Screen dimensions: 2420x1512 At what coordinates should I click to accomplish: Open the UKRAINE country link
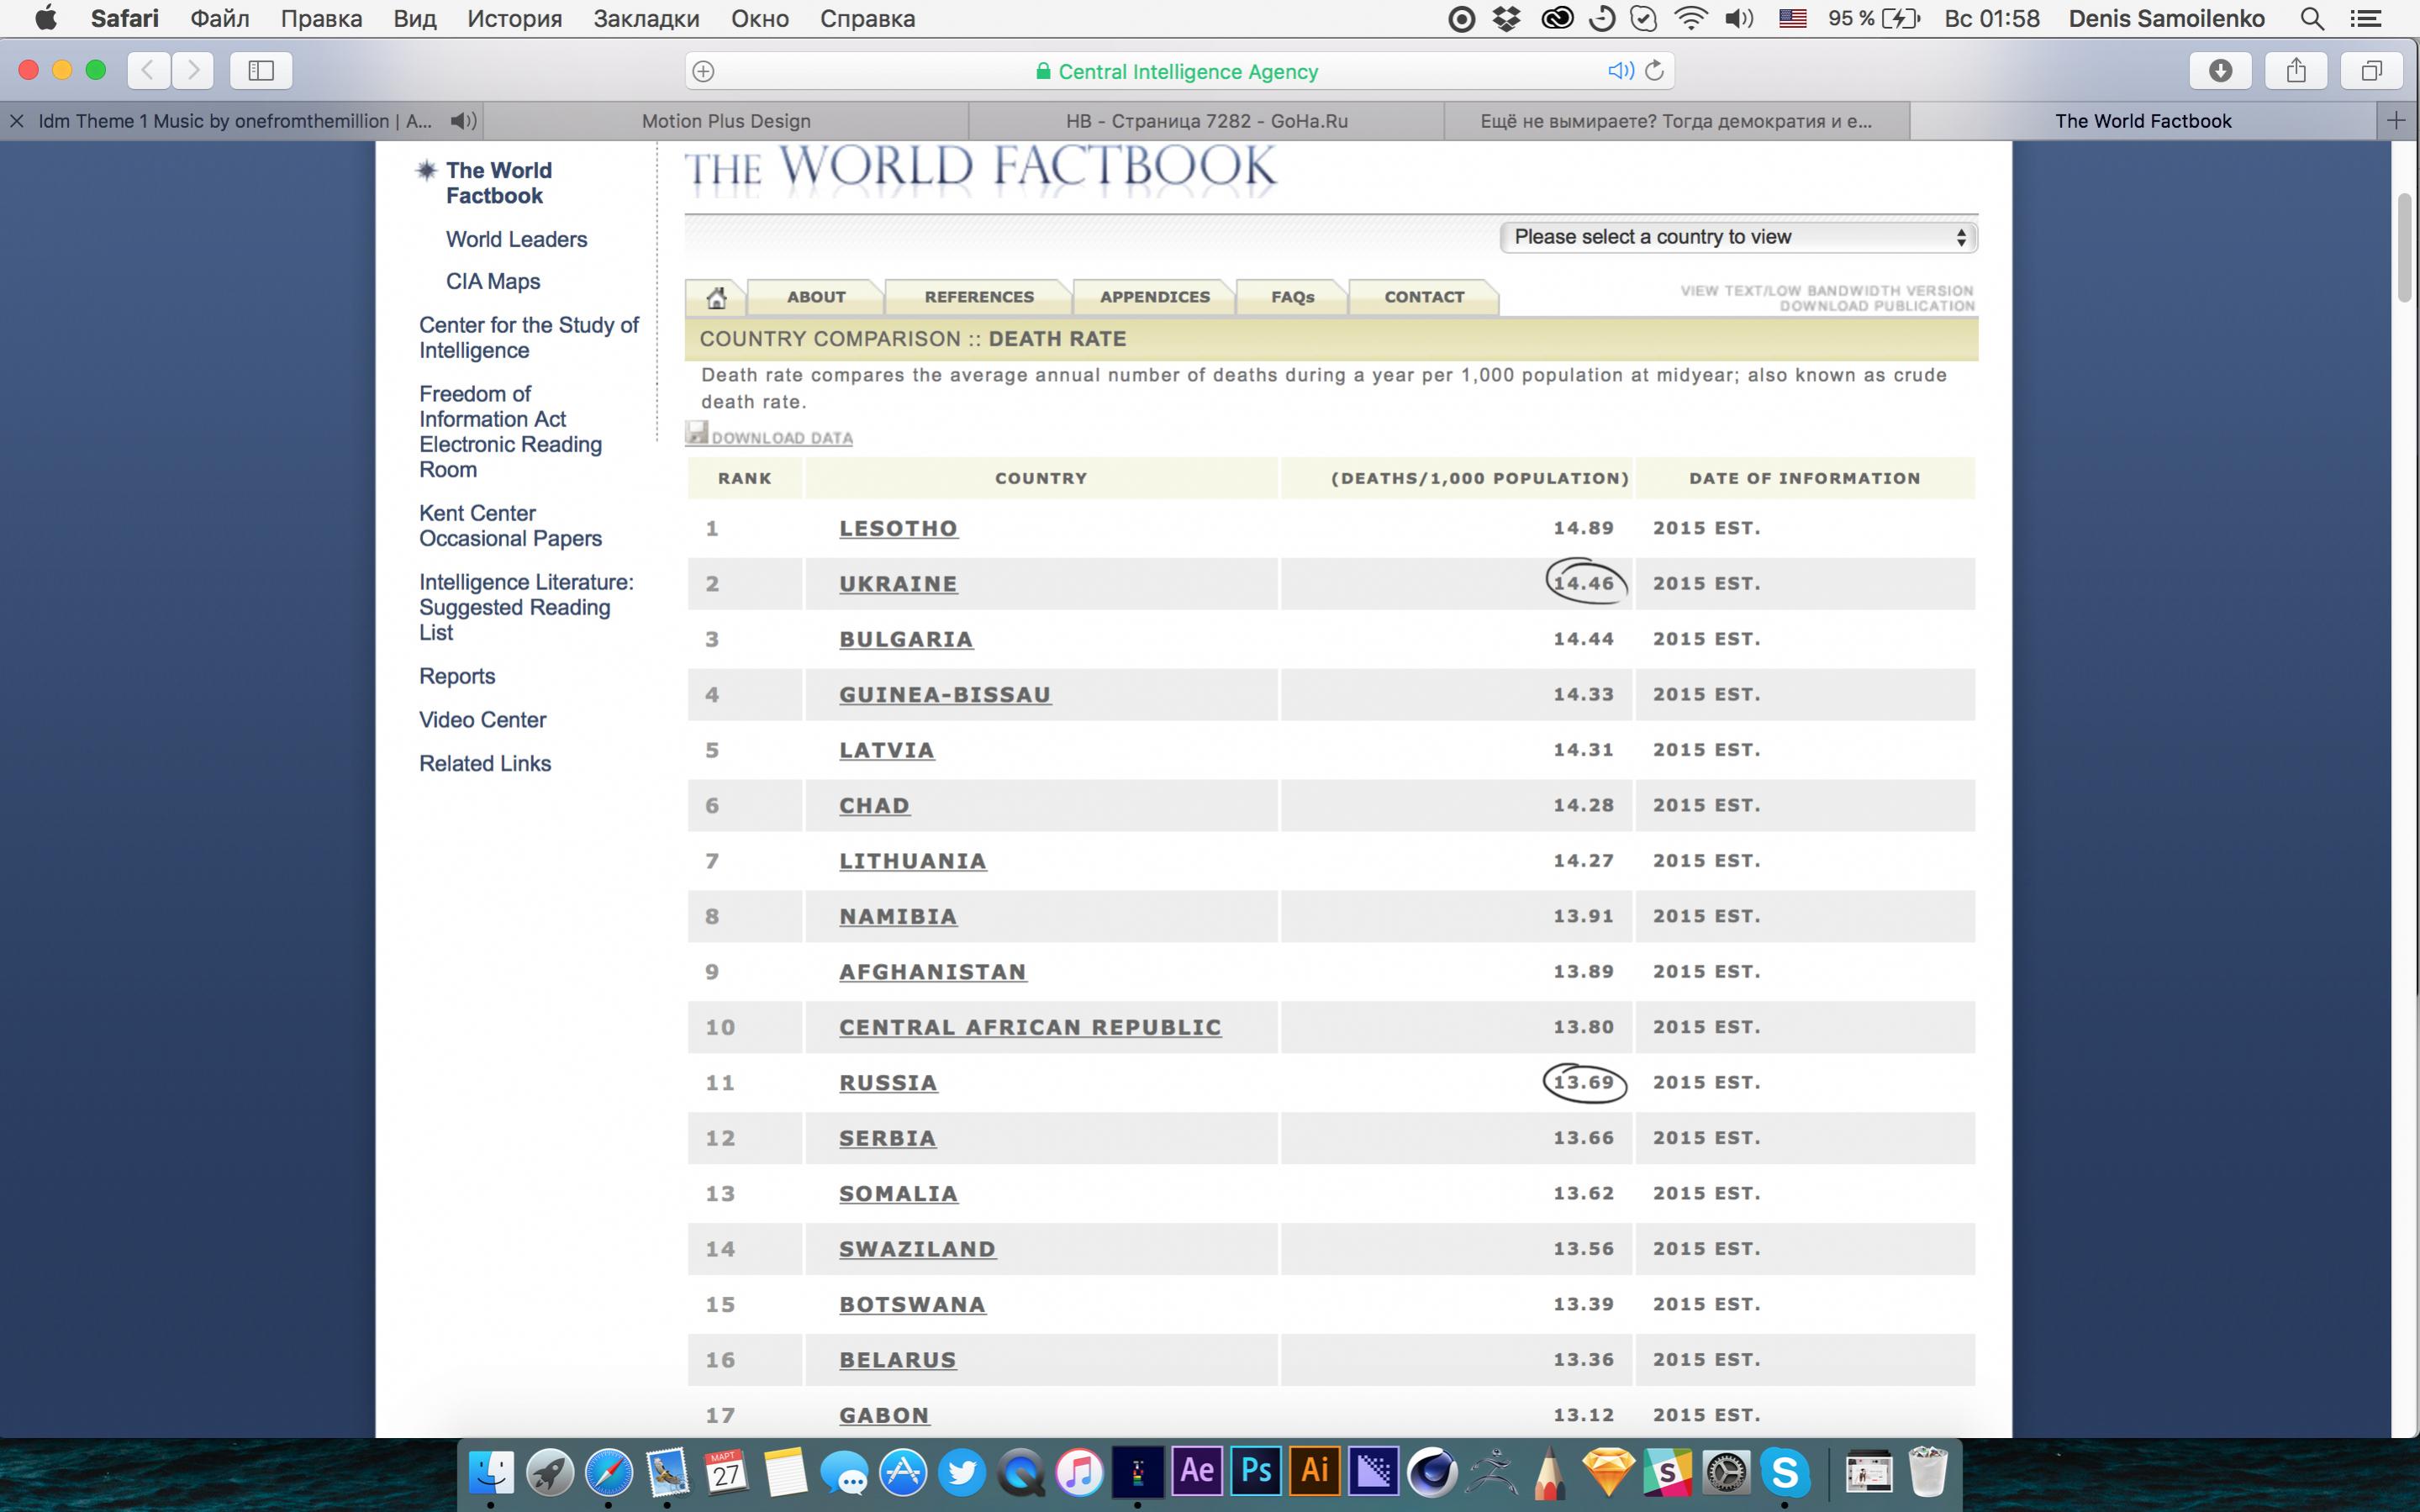pyautogui.click(x=898, y=584)
